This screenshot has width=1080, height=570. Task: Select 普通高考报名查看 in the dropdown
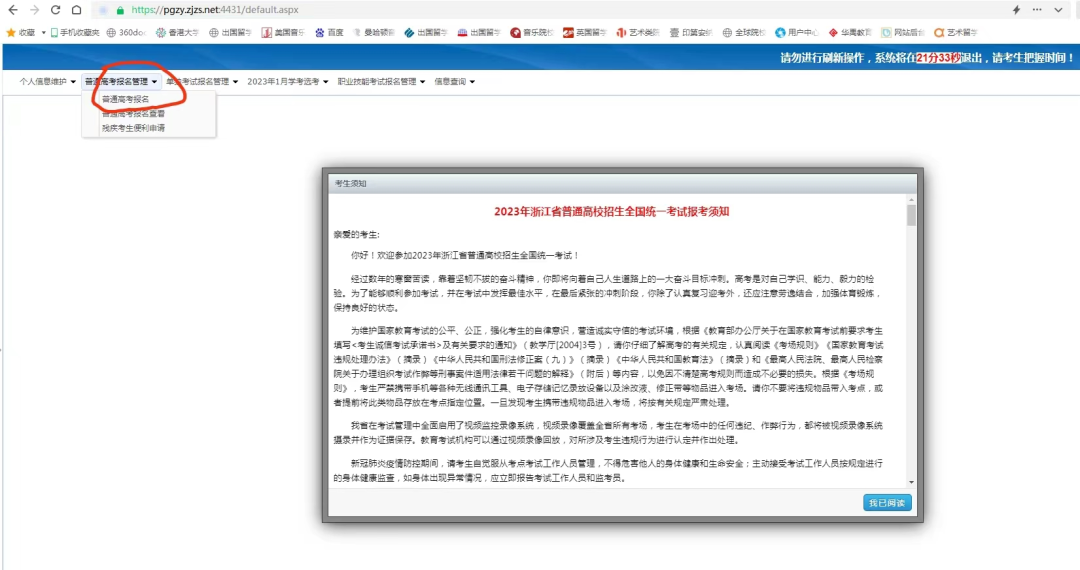point(134,114)
